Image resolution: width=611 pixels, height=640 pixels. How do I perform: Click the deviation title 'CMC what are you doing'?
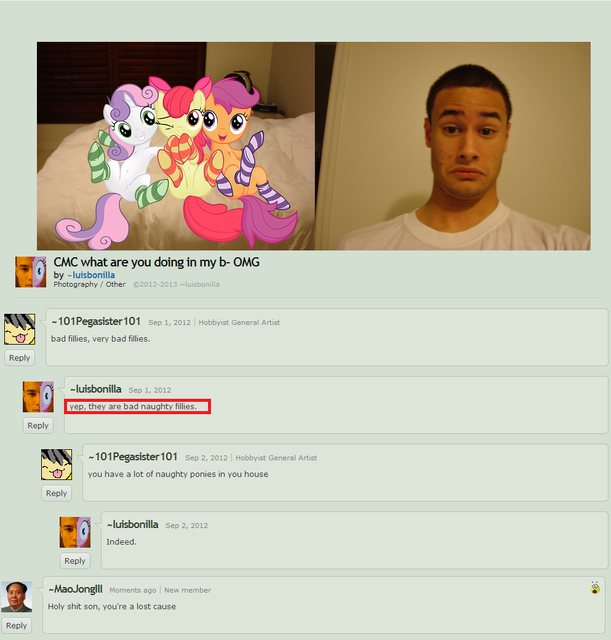pos(157,262)
